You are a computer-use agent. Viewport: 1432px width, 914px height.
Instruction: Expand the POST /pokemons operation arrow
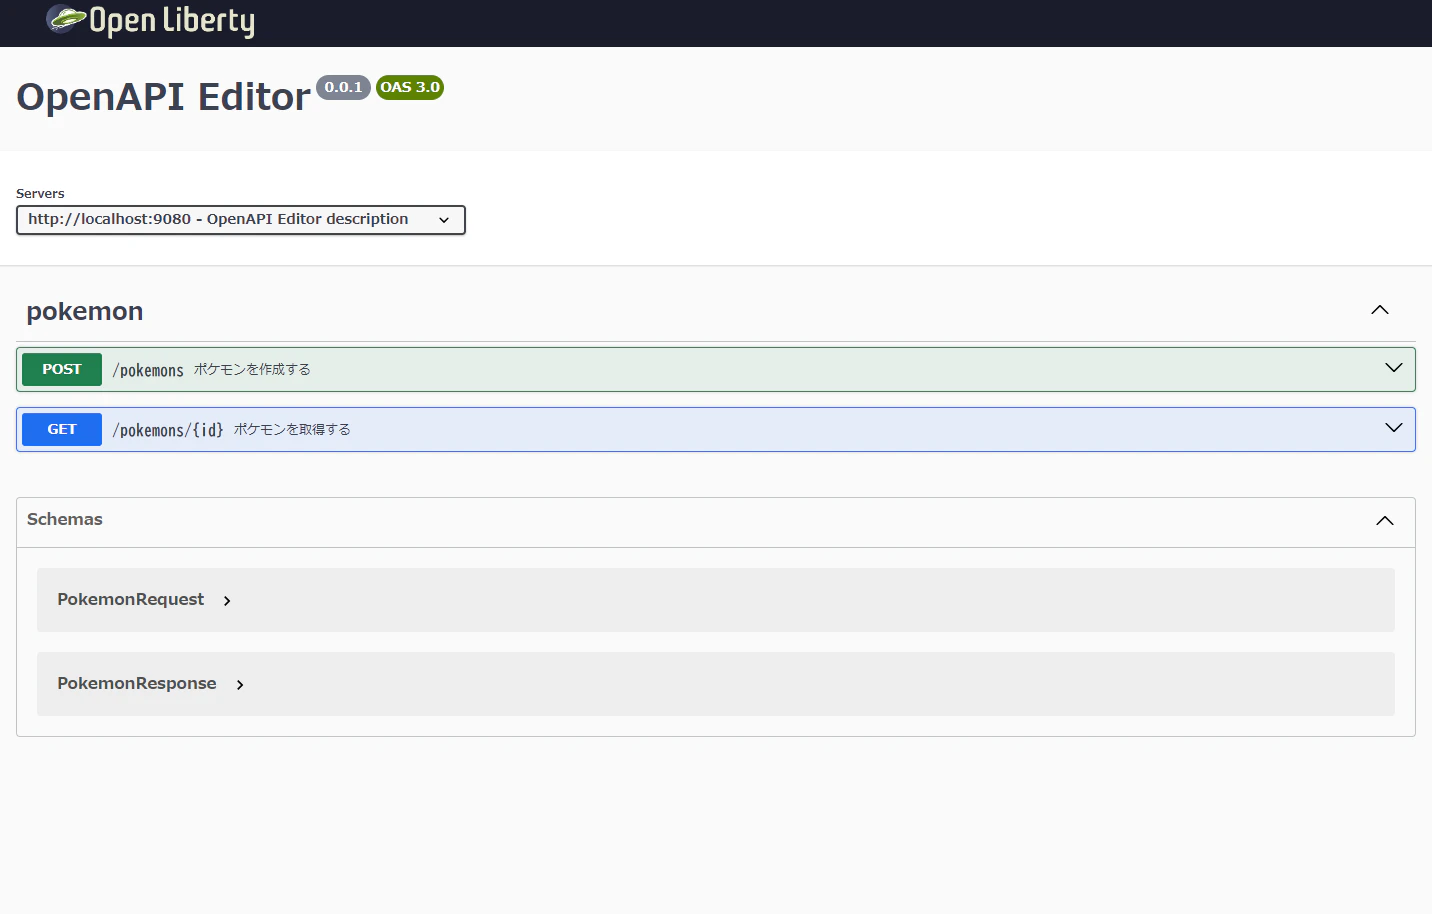point(1394,368)
